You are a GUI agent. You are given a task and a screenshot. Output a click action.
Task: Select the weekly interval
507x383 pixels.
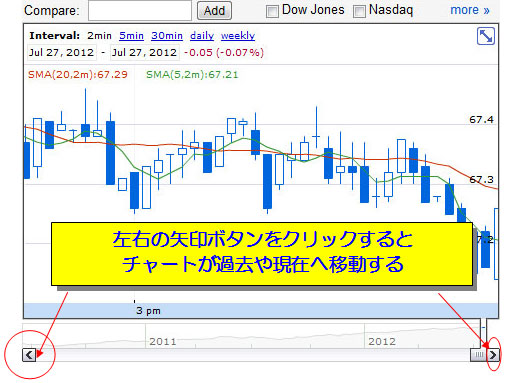click(x=238, y=36)
